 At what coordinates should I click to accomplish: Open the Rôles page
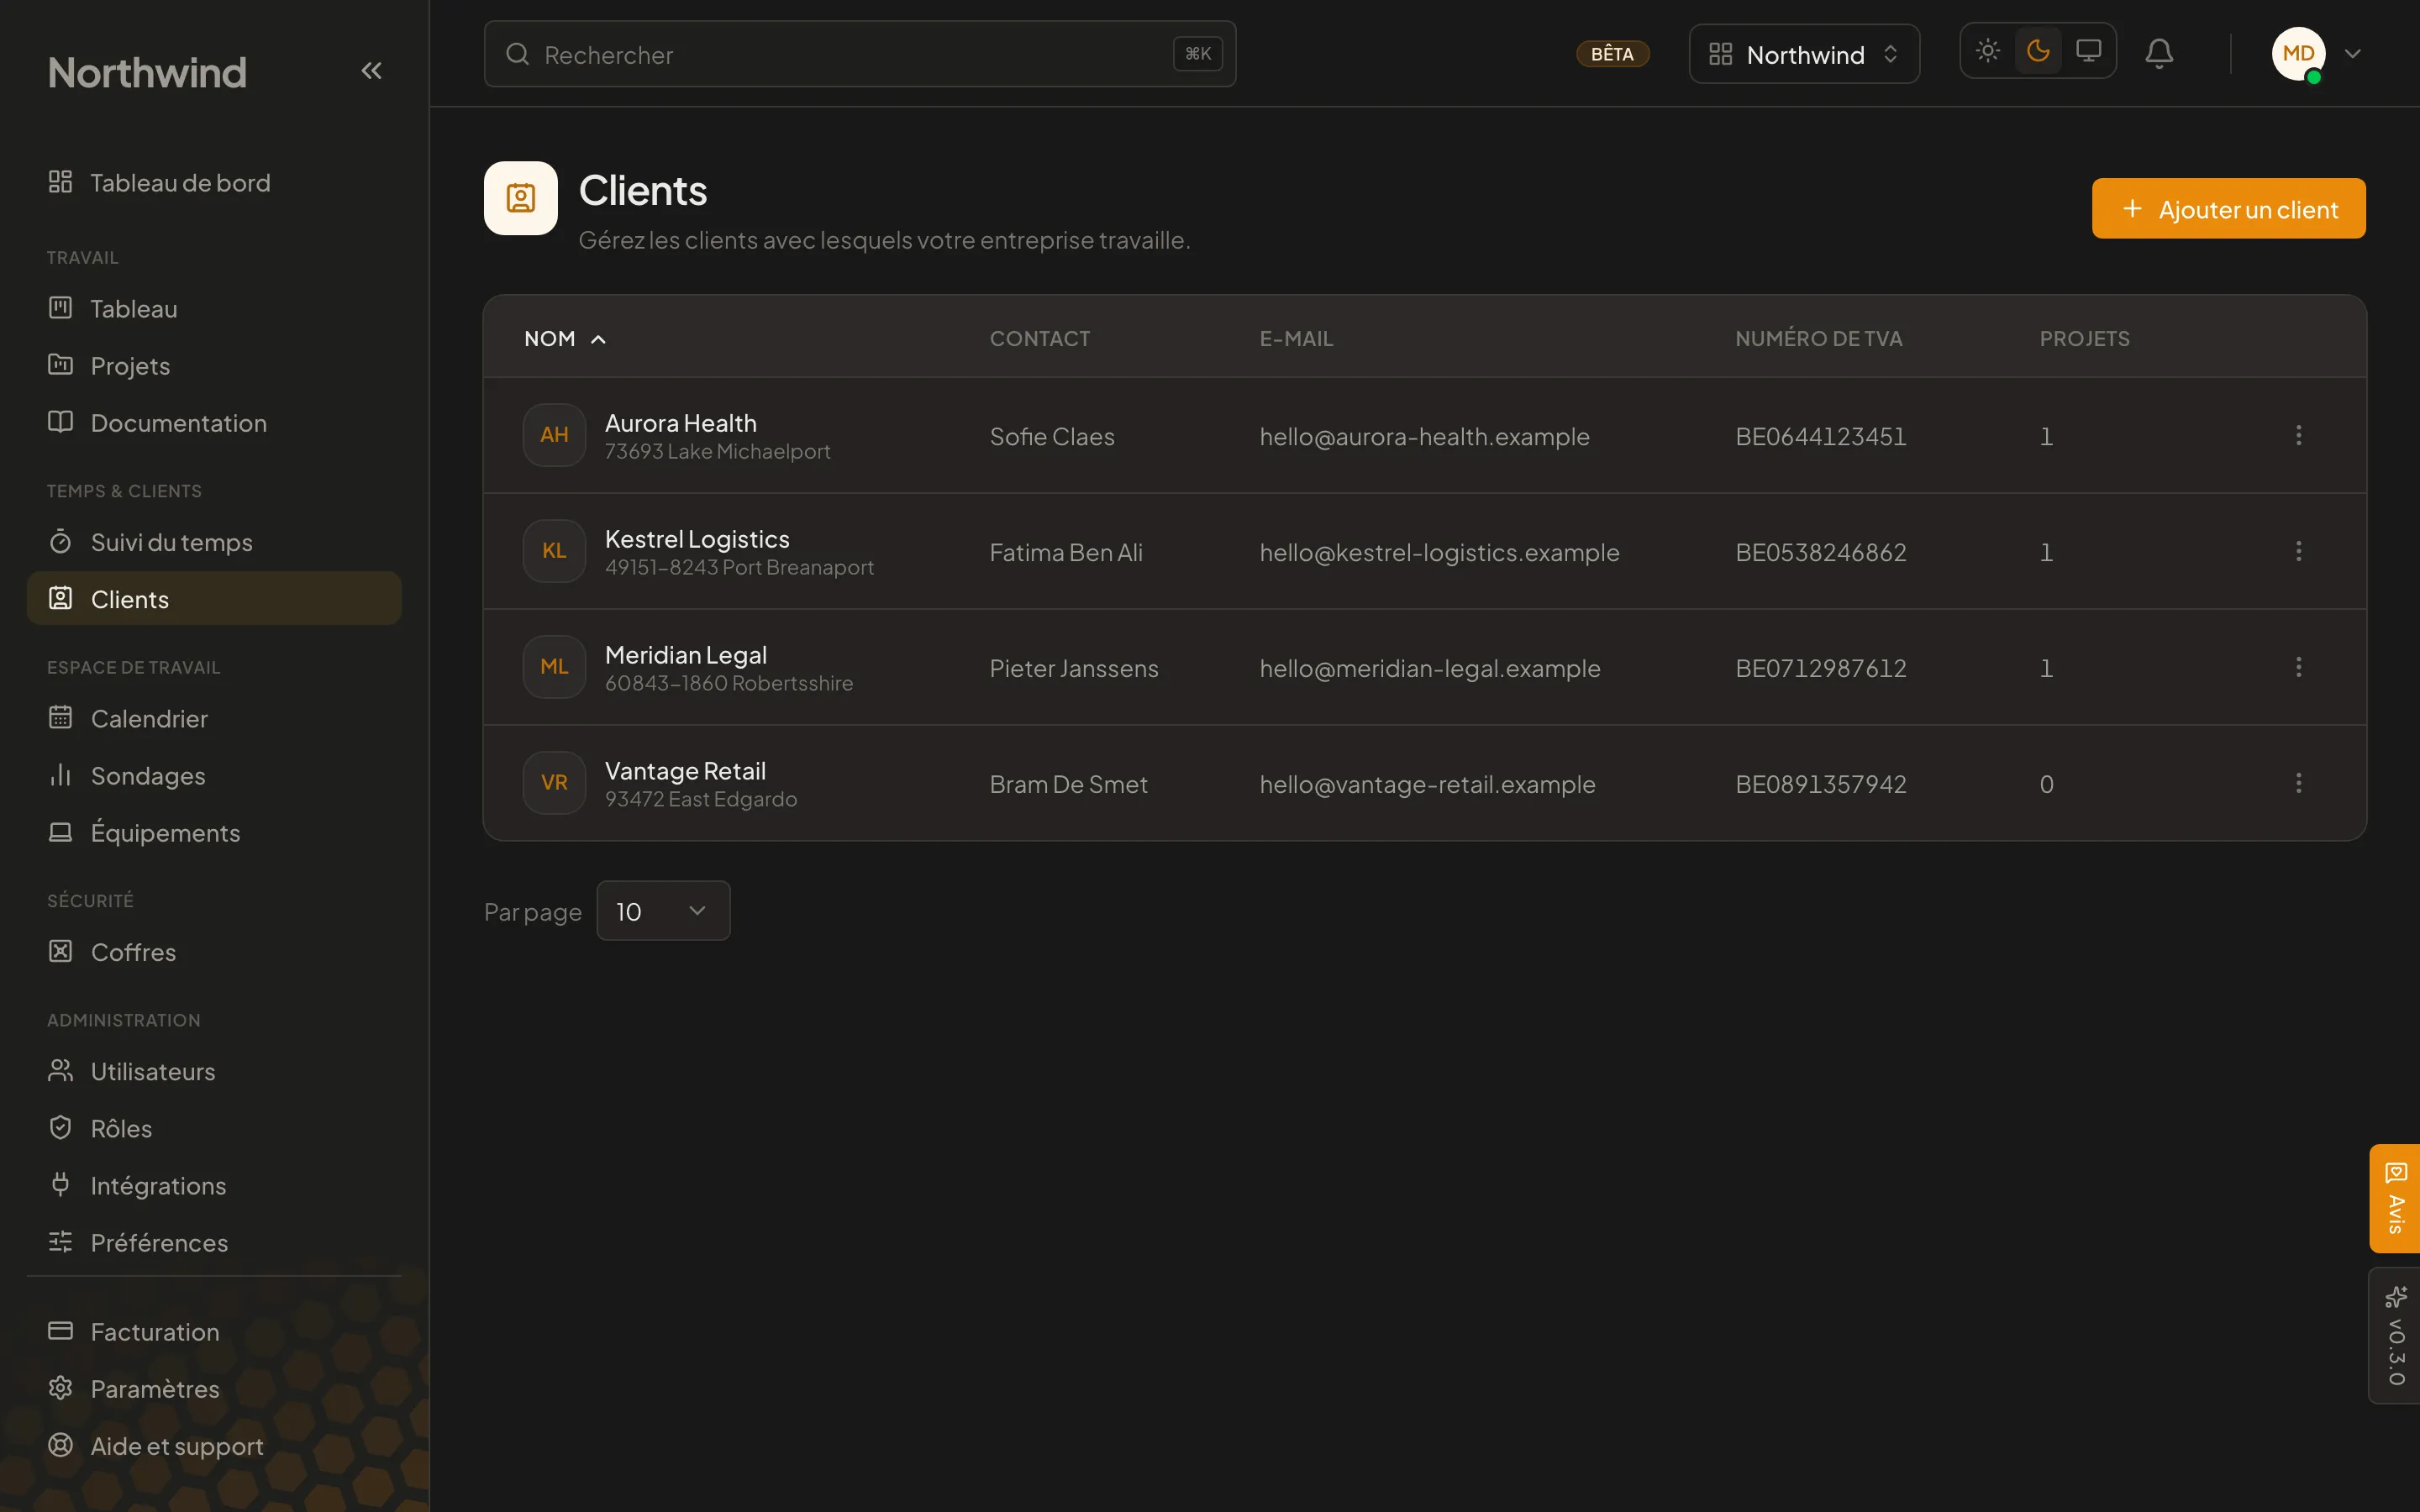point(214,1128)
